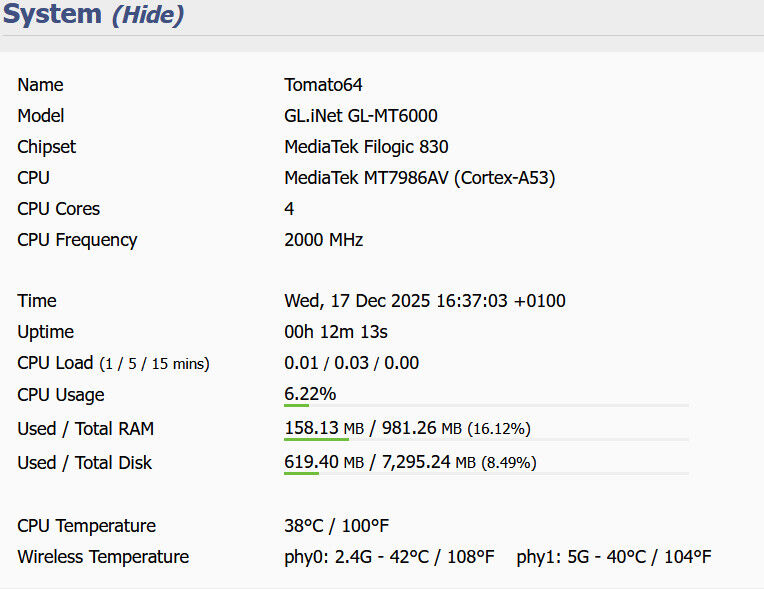Click the MediaTek Filogic 830 chipset value
This screenshot has height=589, width=764.
[x=366, y=147]
